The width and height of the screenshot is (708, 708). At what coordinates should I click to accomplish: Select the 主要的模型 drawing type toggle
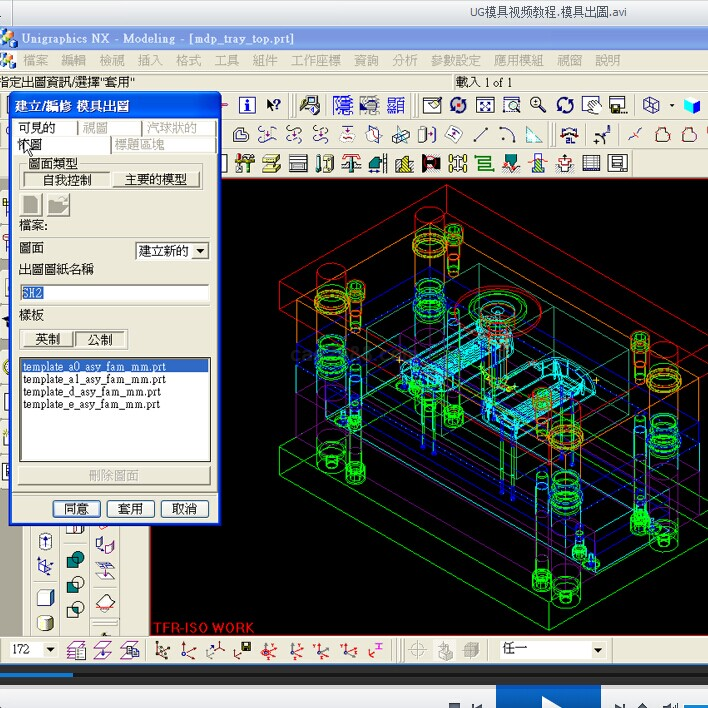point(156,180)
